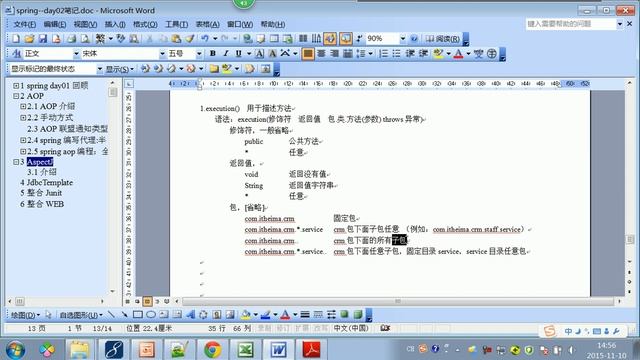Open the Windows Start menu
Screen dimensions: 640x360
(15, 350)
